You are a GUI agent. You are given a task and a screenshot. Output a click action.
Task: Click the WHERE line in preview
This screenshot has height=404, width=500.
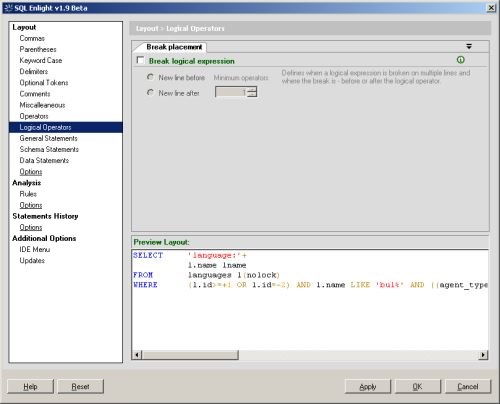point(310,285)
